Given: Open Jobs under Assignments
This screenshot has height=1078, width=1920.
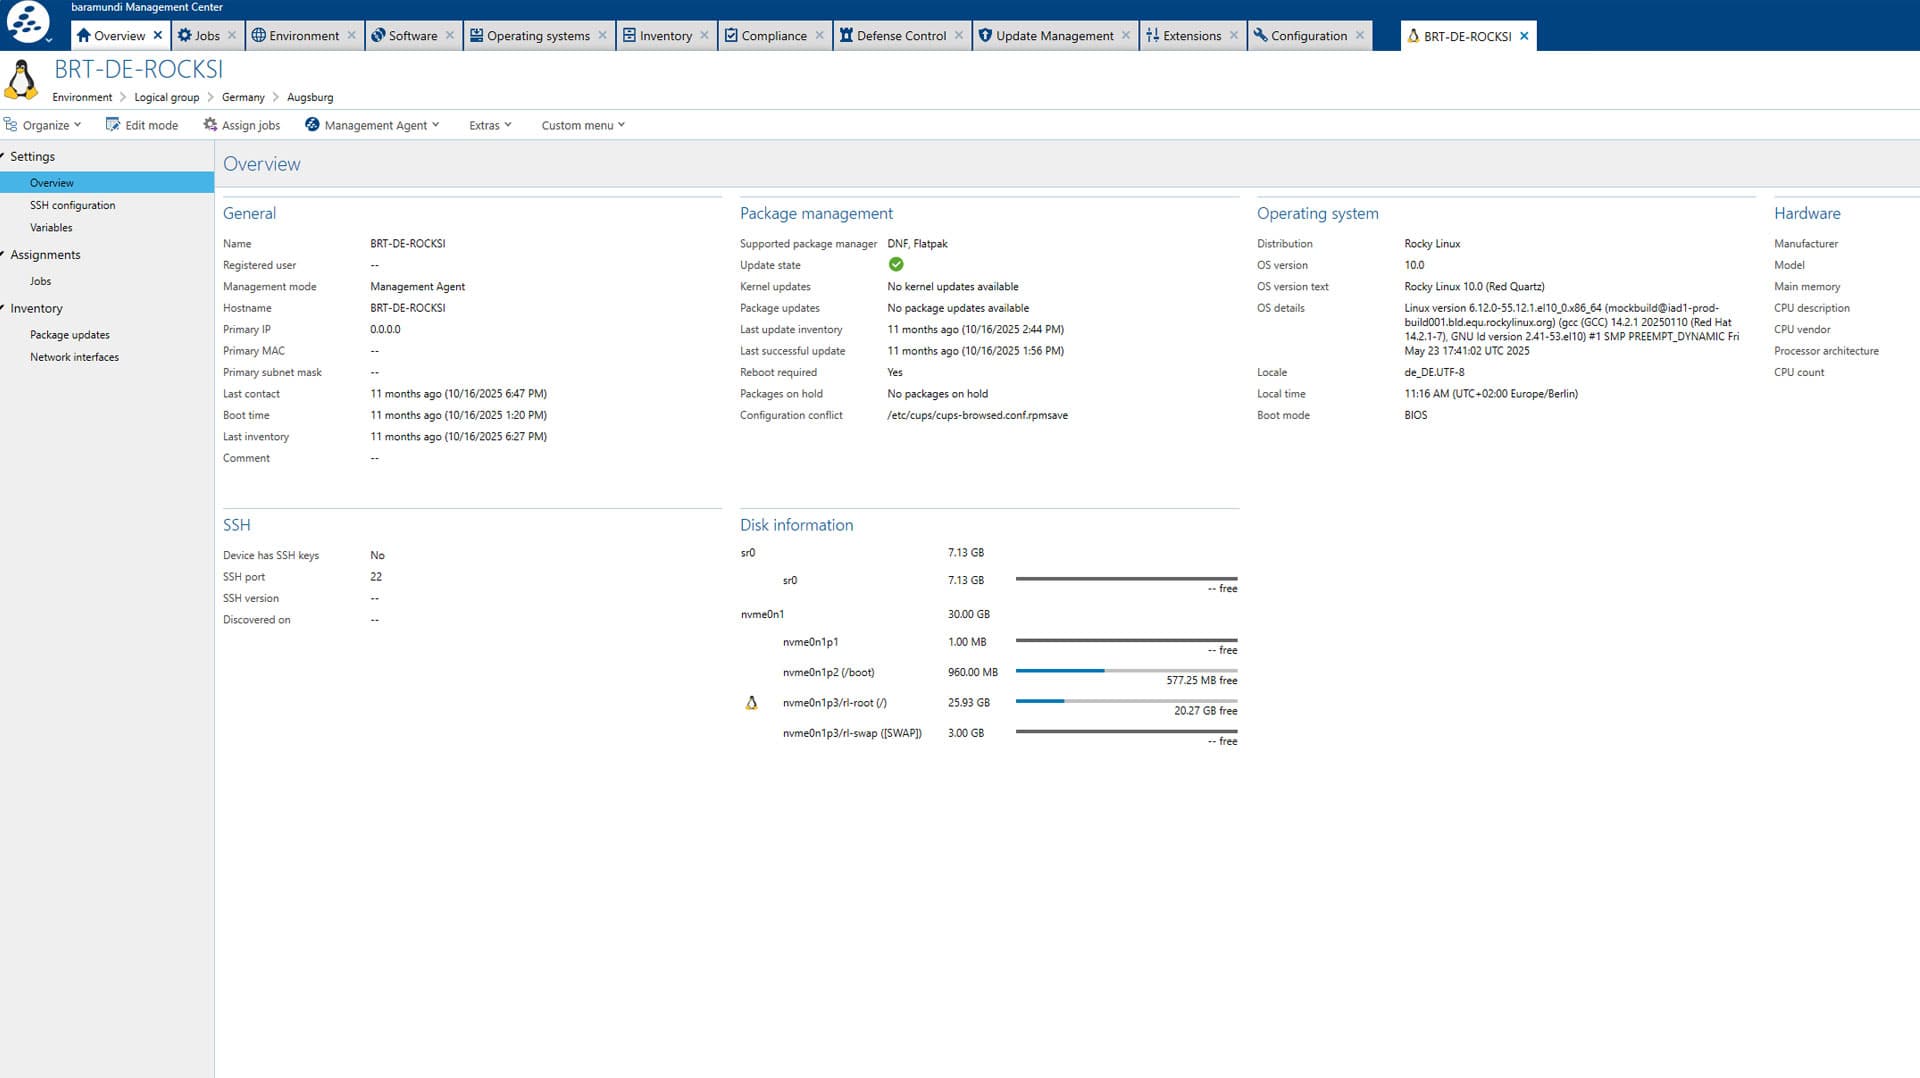Looking at the screenshot, I should point(40,281).
